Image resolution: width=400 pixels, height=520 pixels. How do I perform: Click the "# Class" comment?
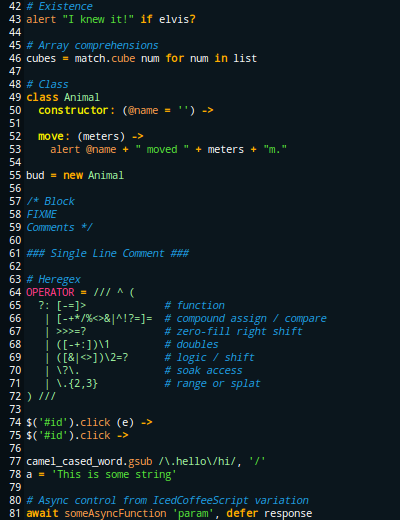[47, 84]
